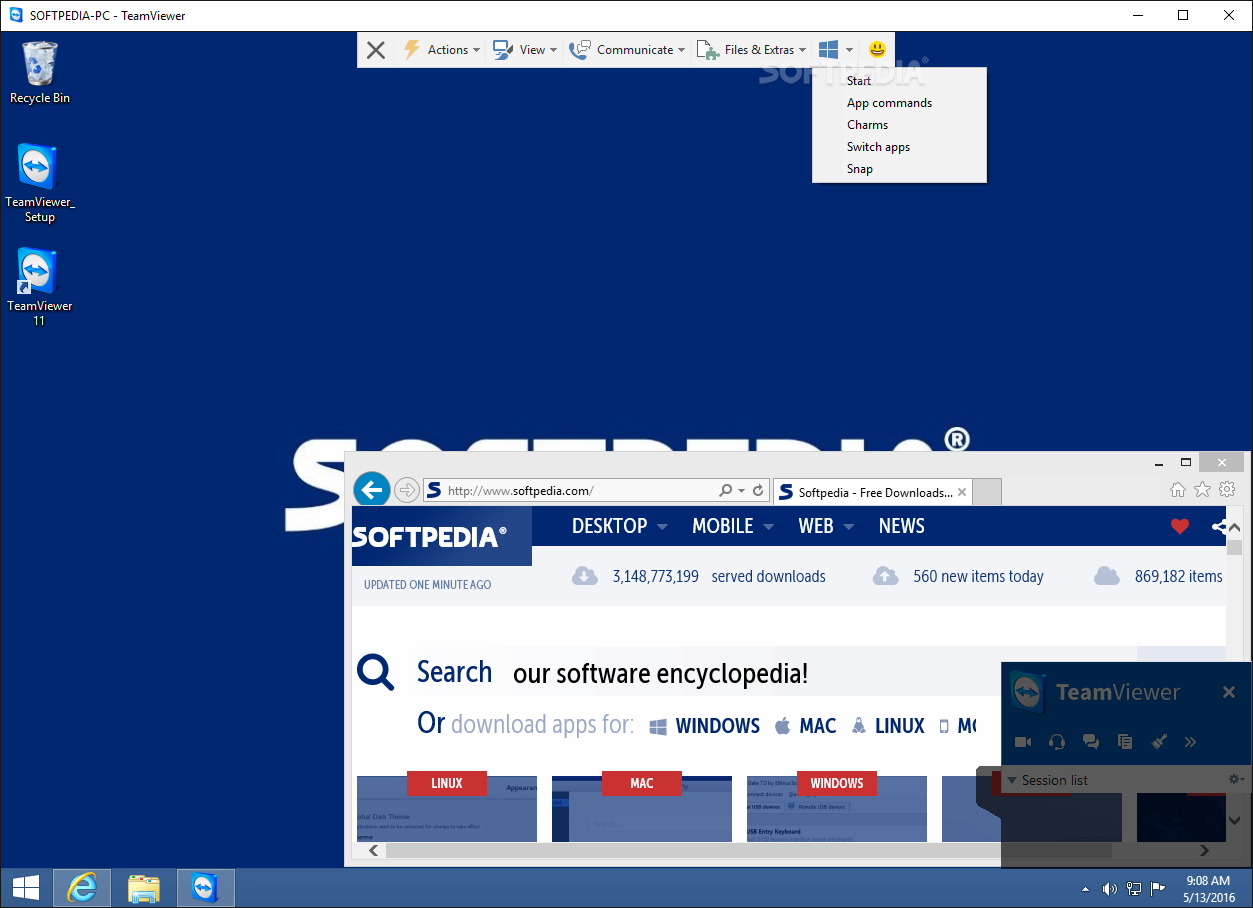The width and height of the screenshot is (1253, 908).
Task: Open Internet Explorer from the taskbar
Action: [81, 888]
